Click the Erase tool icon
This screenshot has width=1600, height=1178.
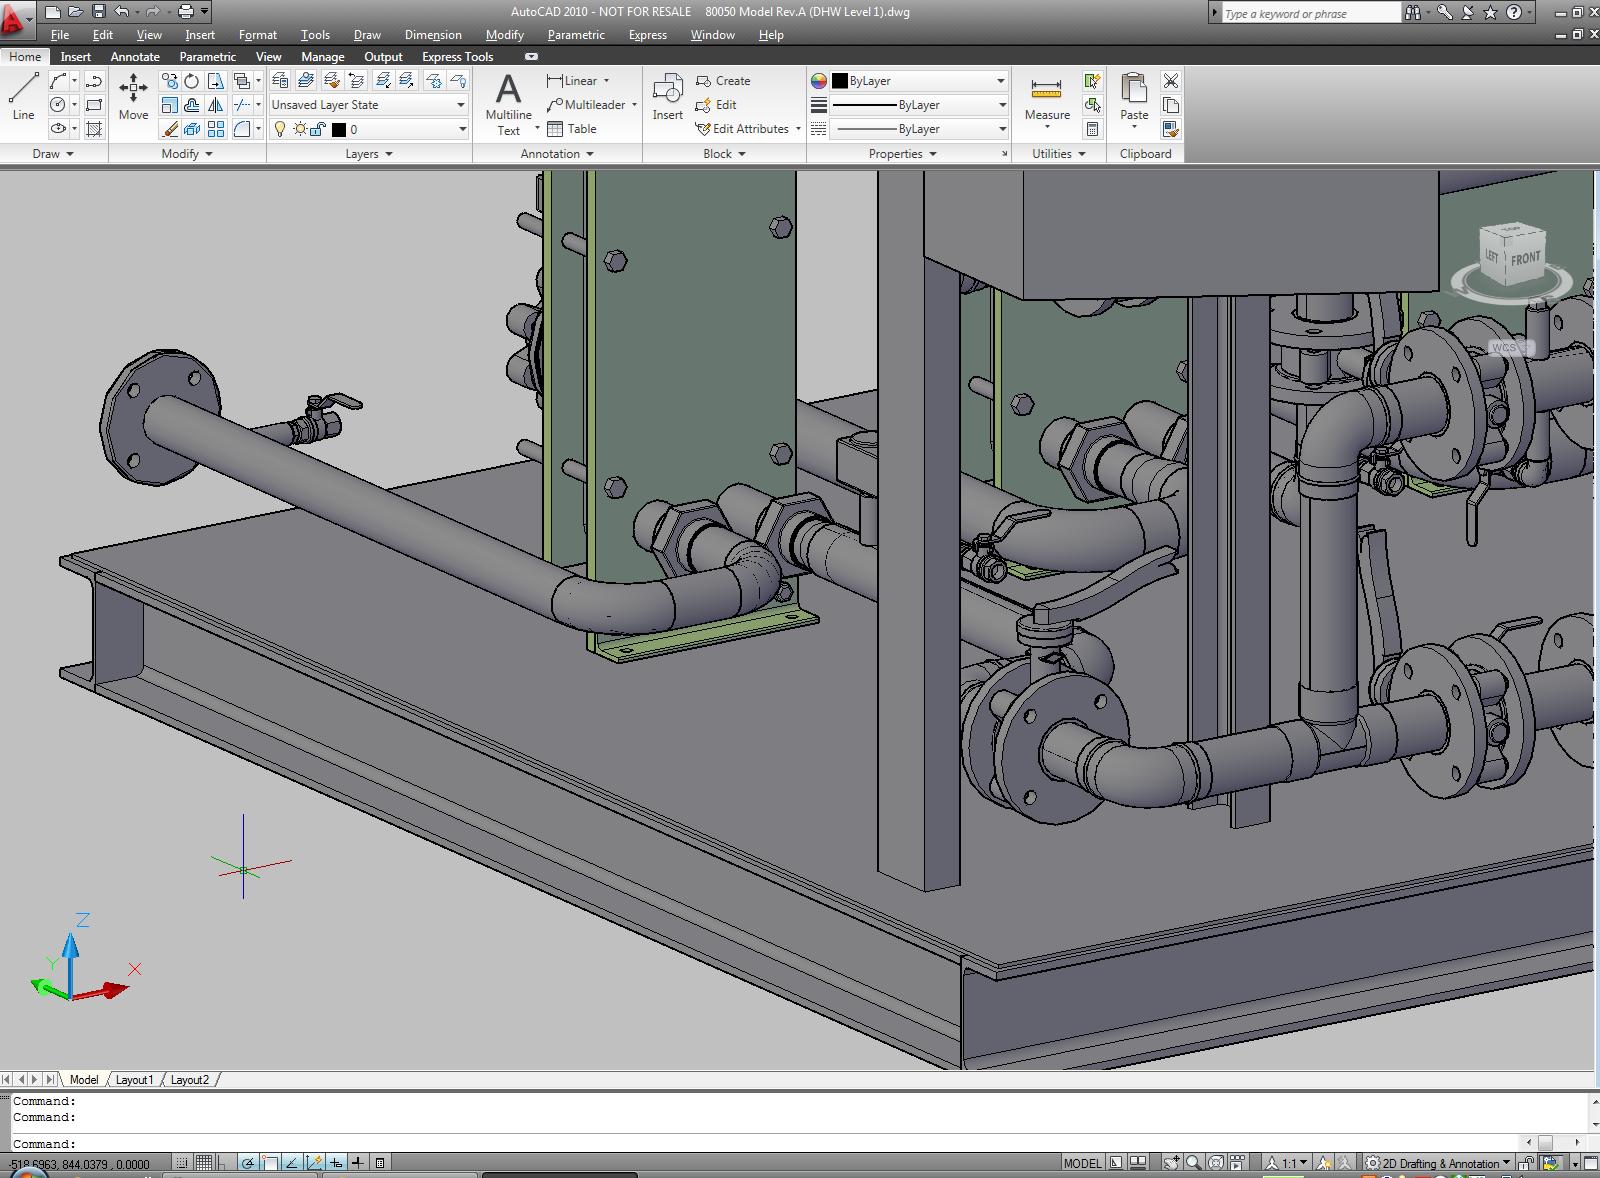pyautogui.click(x=170, y=129)
